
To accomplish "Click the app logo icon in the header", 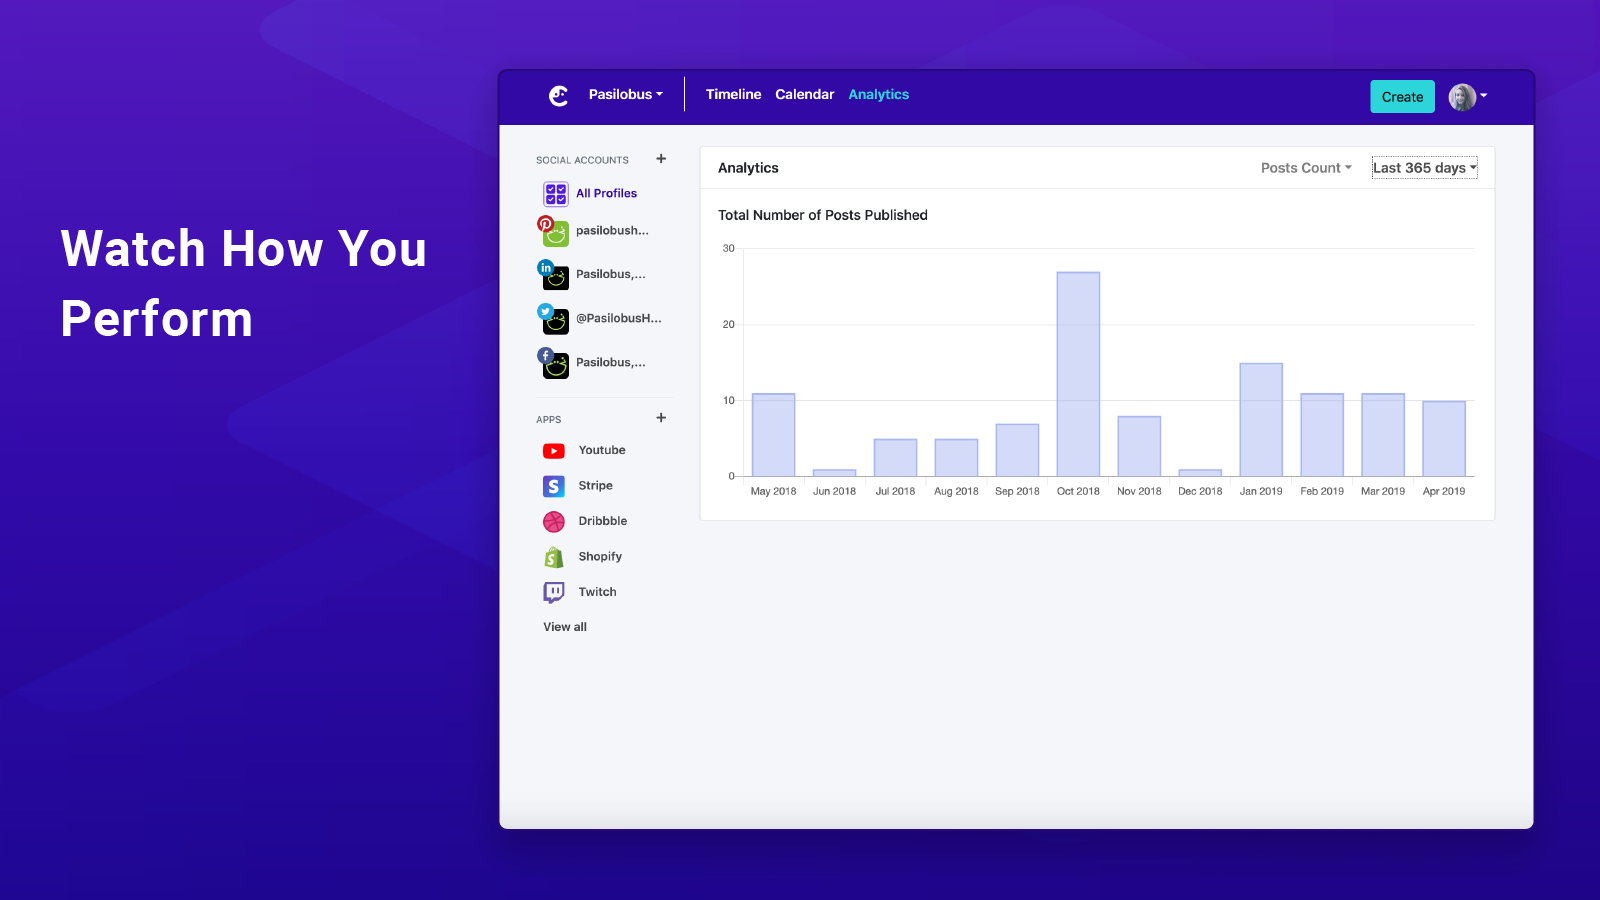I will [559, 95].
